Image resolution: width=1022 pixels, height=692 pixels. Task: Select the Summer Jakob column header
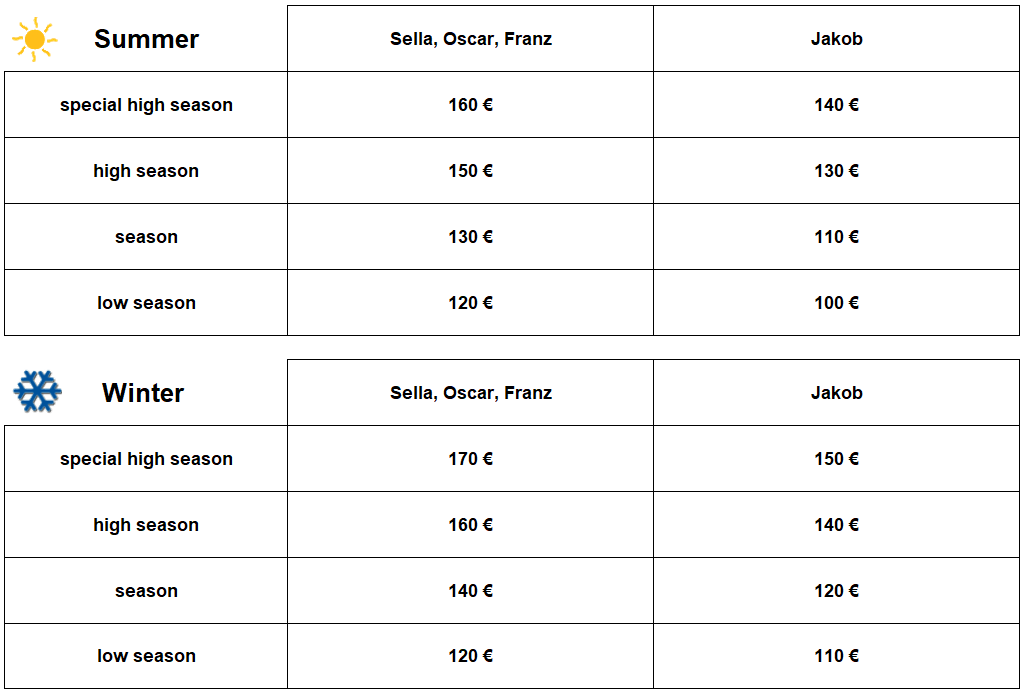pos(836,39)
